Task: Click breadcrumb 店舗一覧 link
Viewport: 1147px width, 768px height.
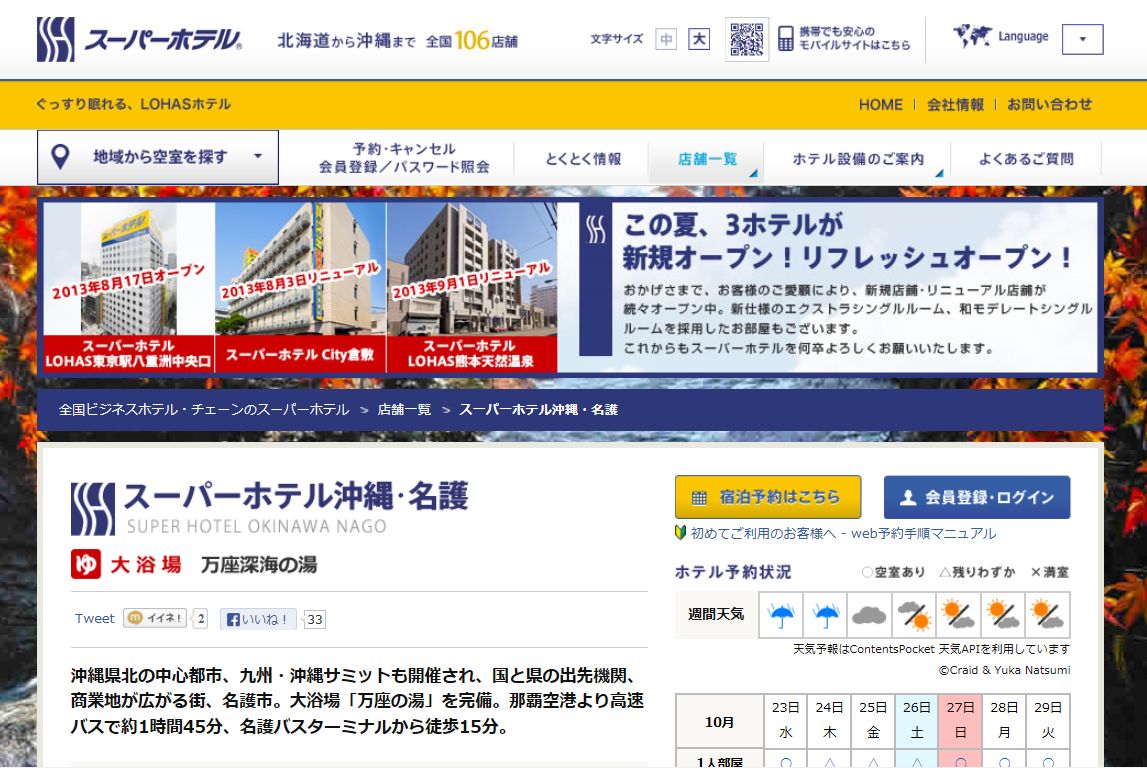Action: pyautogui.click(x=405, y=410)
